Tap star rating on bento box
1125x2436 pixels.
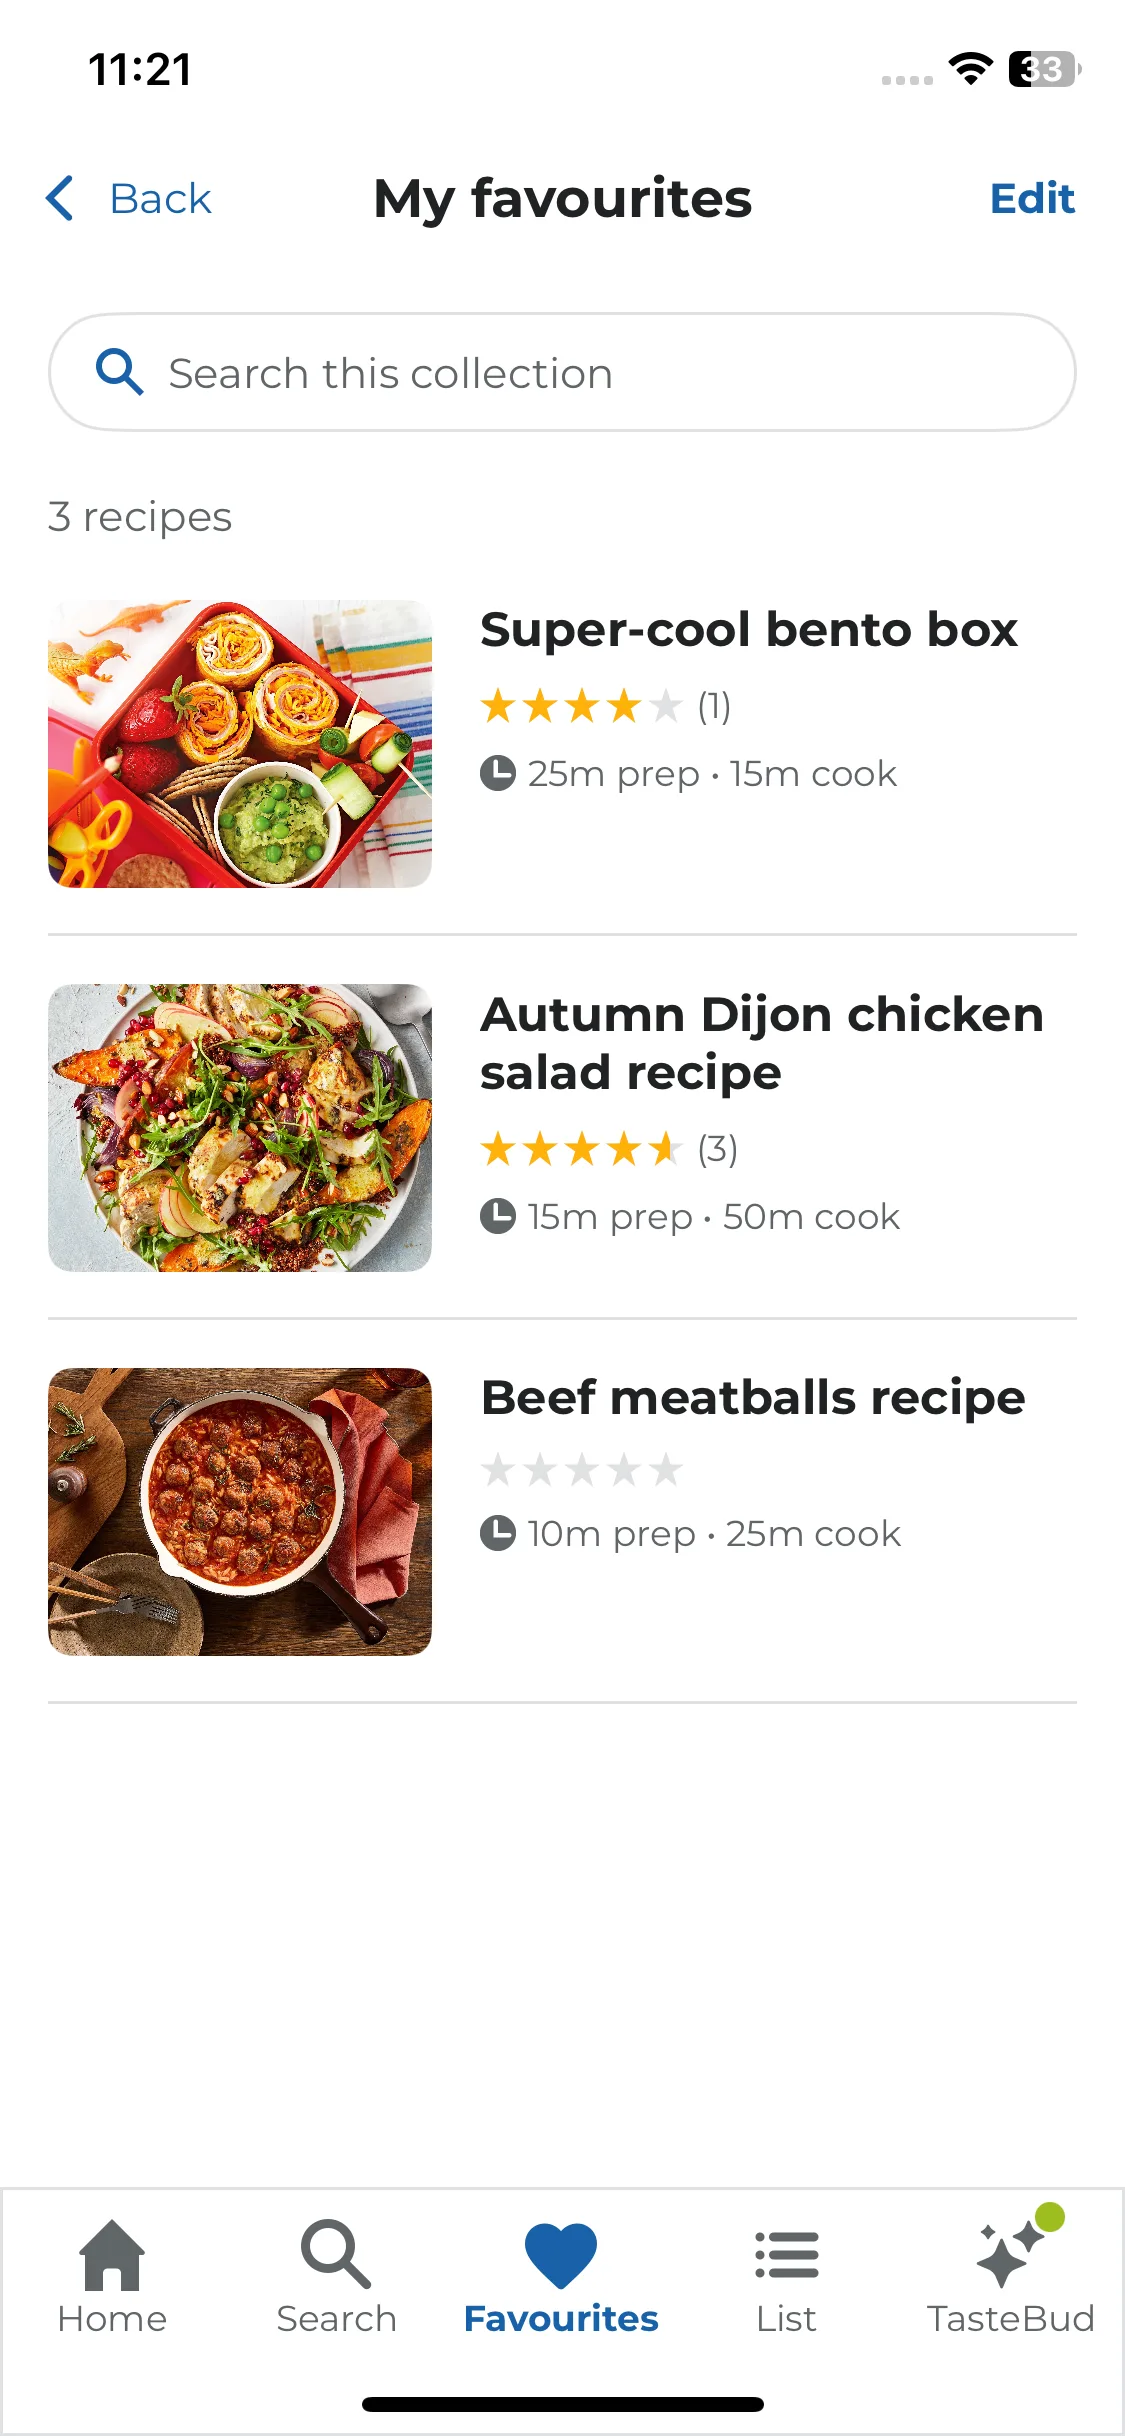click(582, 706)
